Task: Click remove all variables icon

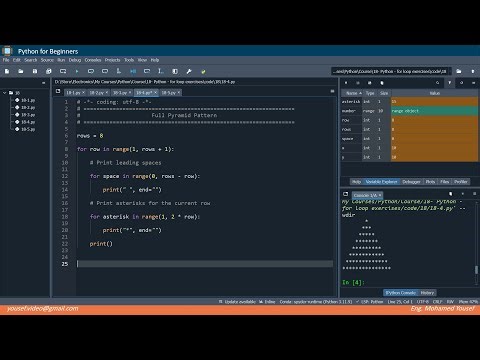Action: coord(382,83)
